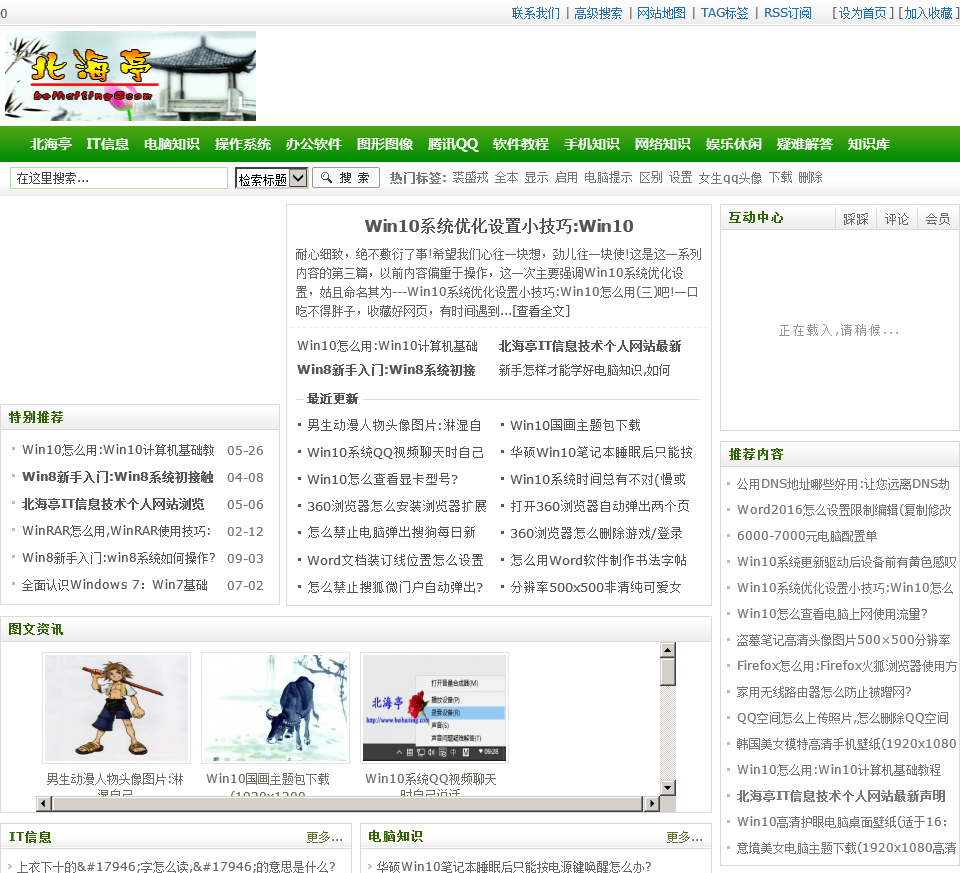Click the ink-painting ox thumbnail
960x873 pixels.
276,708
